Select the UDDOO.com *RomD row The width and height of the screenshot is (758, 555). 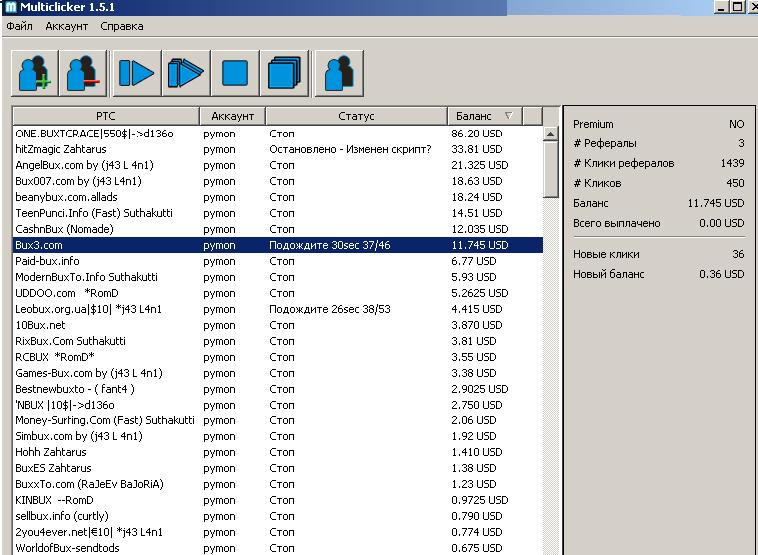[x=278, y=292]
